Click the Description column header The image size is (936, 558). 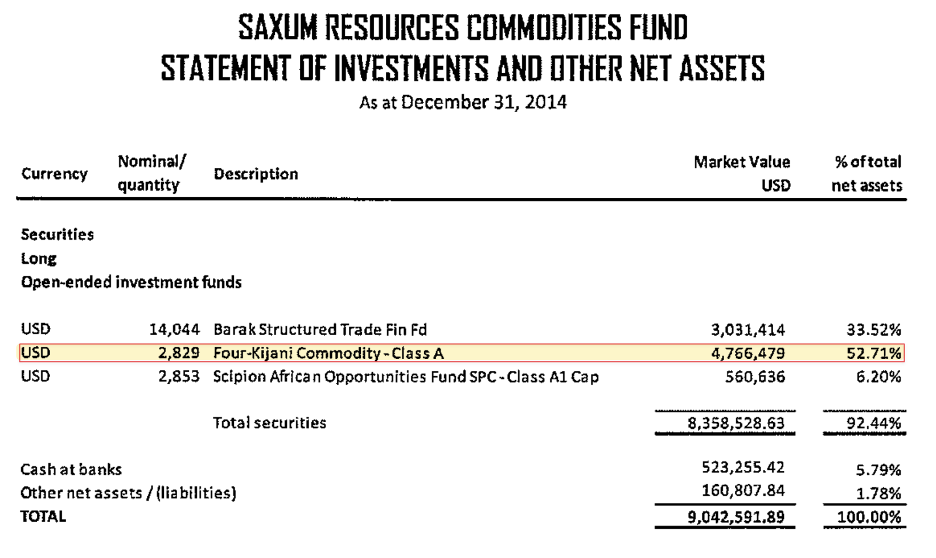tap(255, 174)
